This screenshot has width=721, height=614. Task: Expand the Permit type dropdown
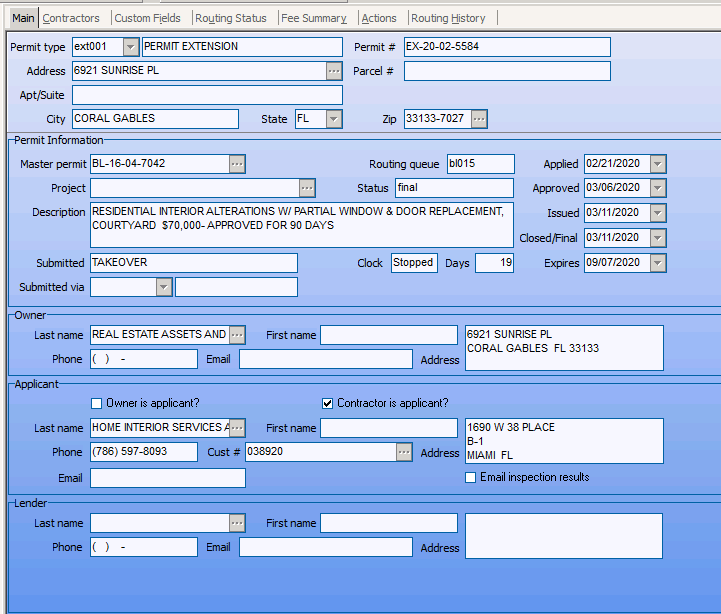(x=131, y=47)
